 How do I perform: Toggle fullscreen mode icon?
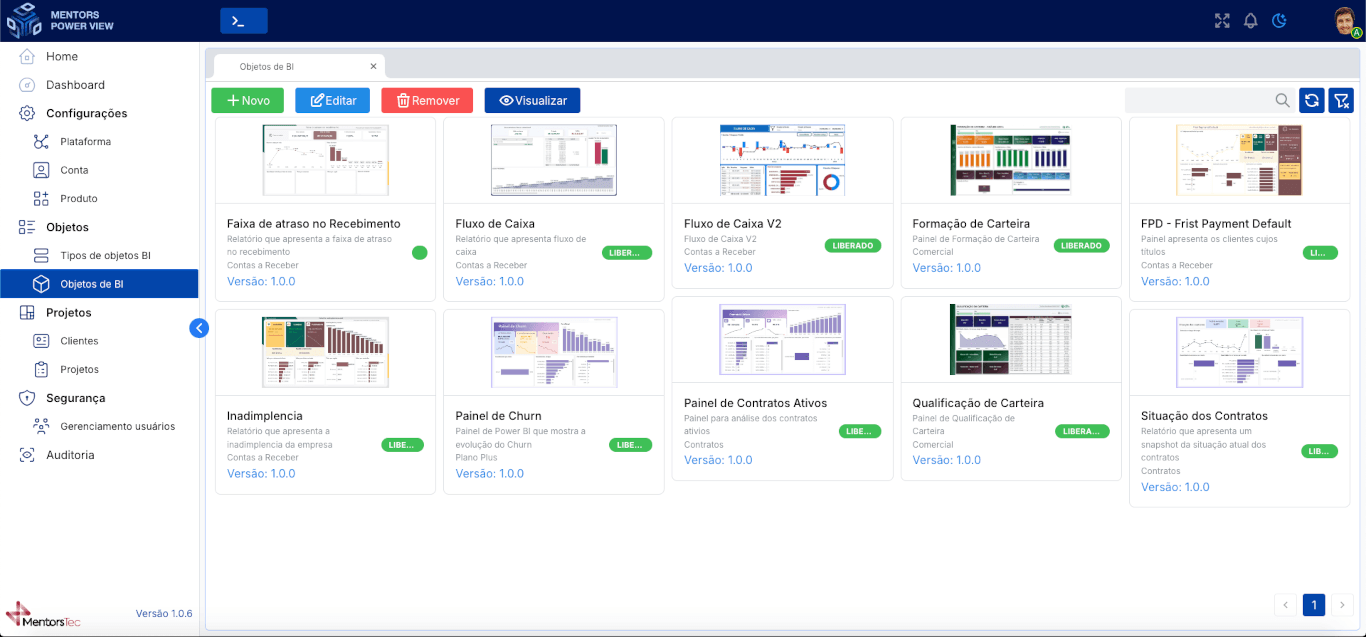click(x=1222, y=21)
